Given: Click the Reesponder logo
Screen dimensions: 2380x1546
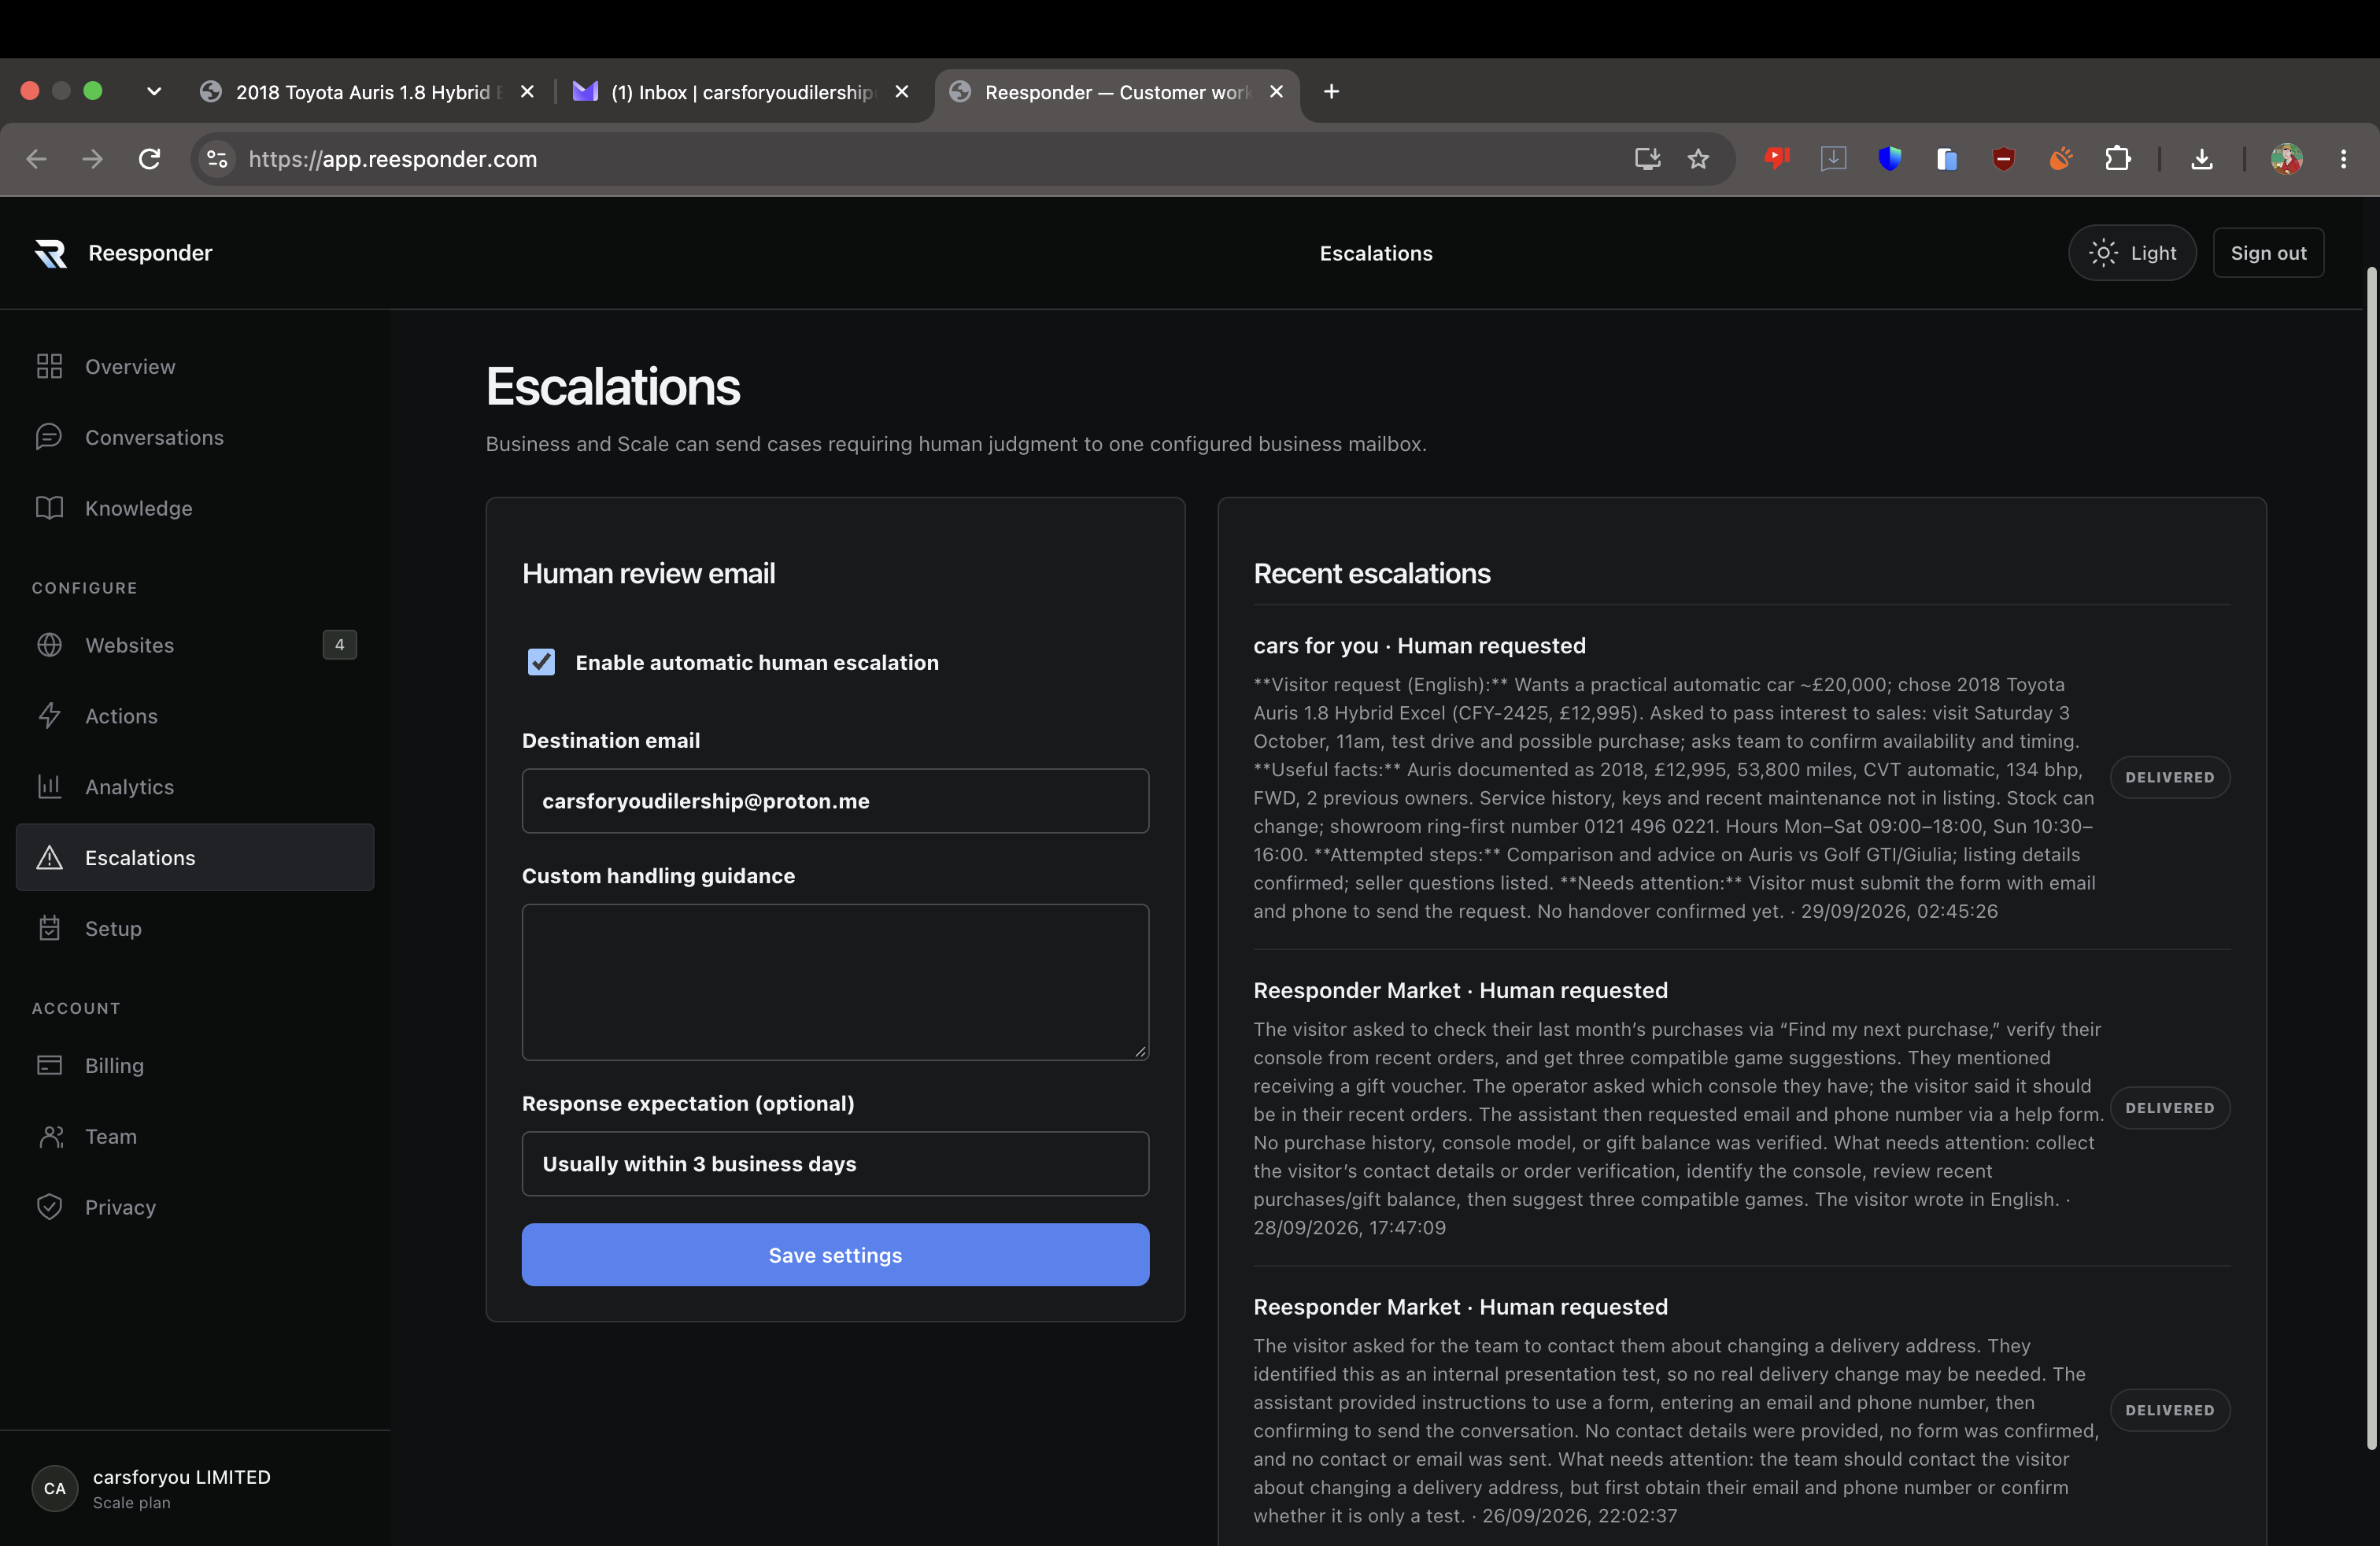Looking at the screenshot, I should (51, 253).
